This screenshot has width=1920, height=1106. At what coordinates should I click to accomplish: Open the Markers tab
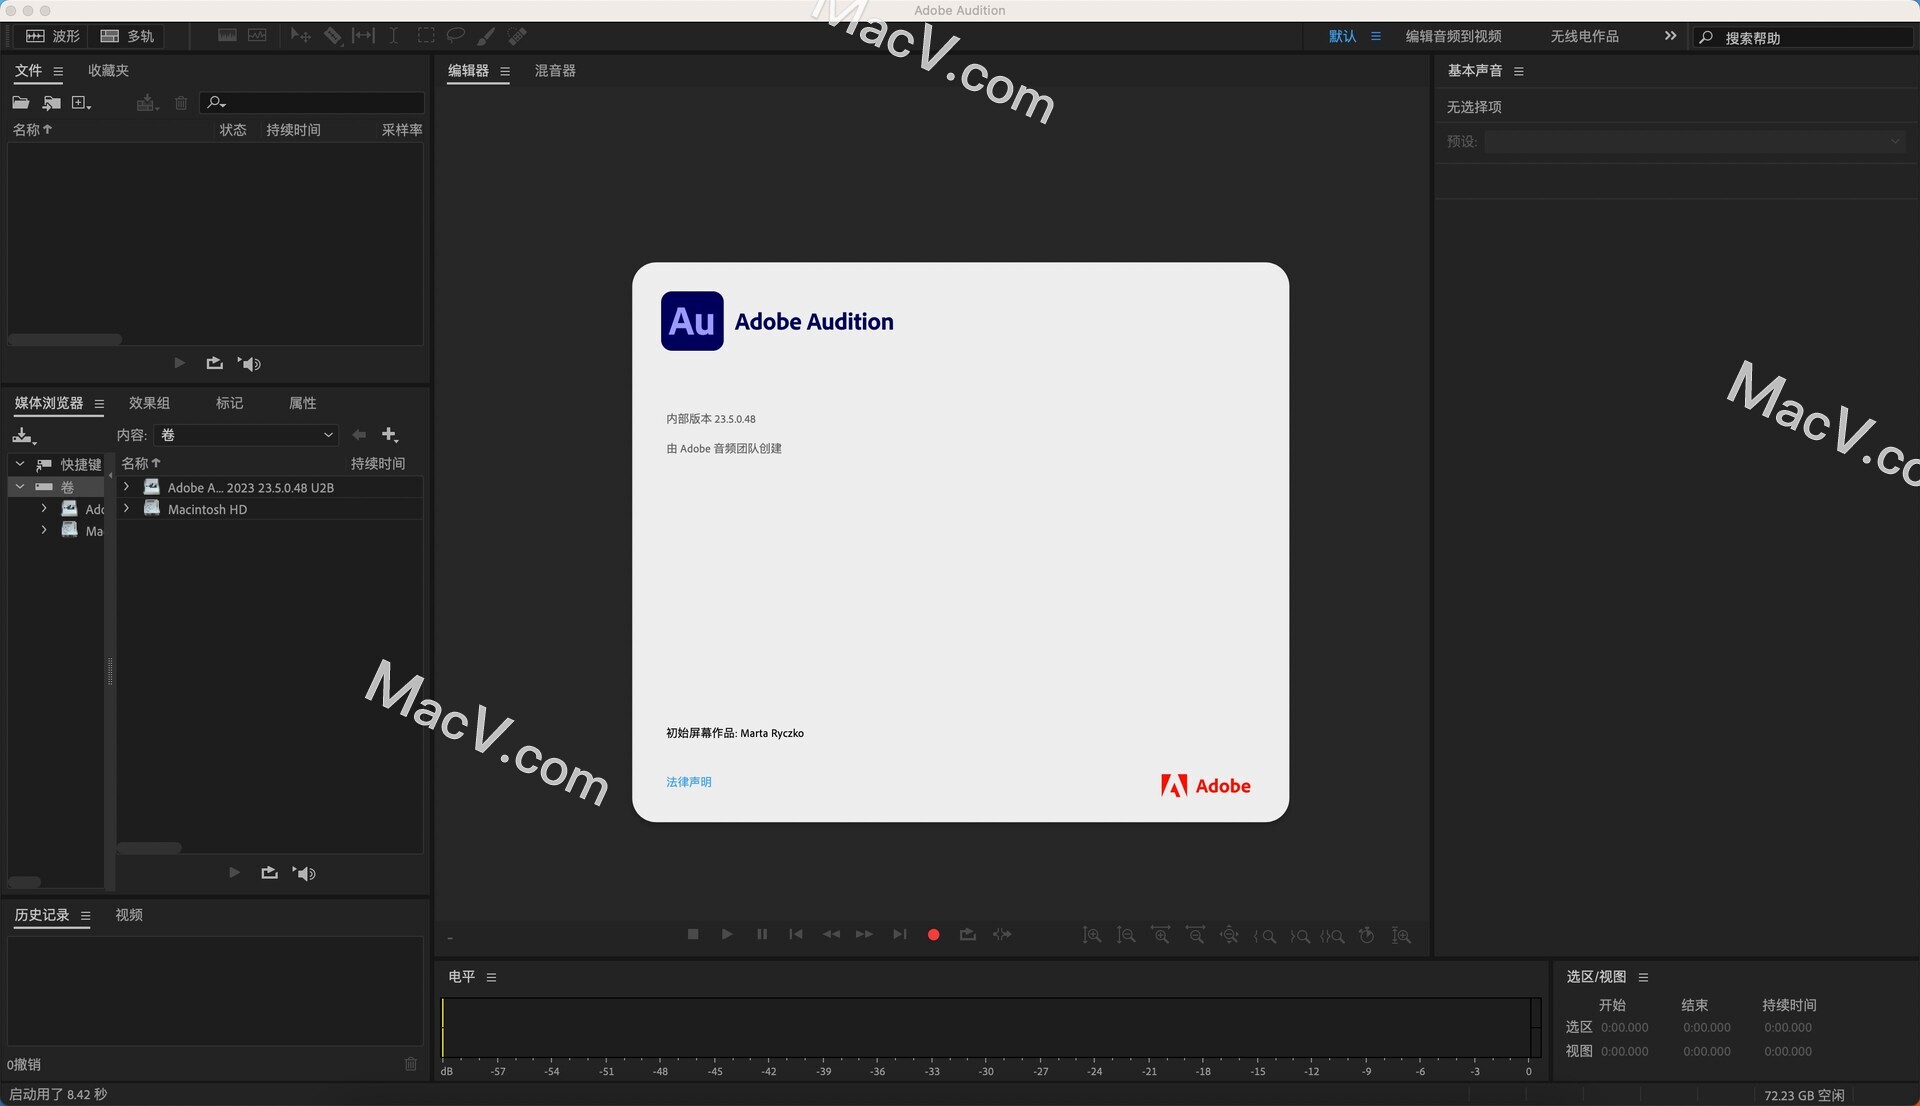click(229, 403)
